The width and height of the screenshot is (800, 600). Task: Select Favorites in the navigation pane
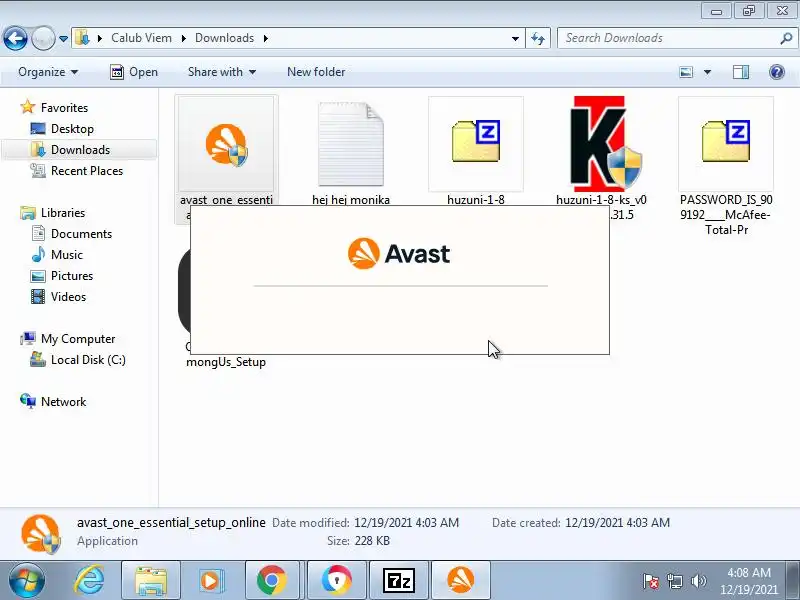[55, 108]
